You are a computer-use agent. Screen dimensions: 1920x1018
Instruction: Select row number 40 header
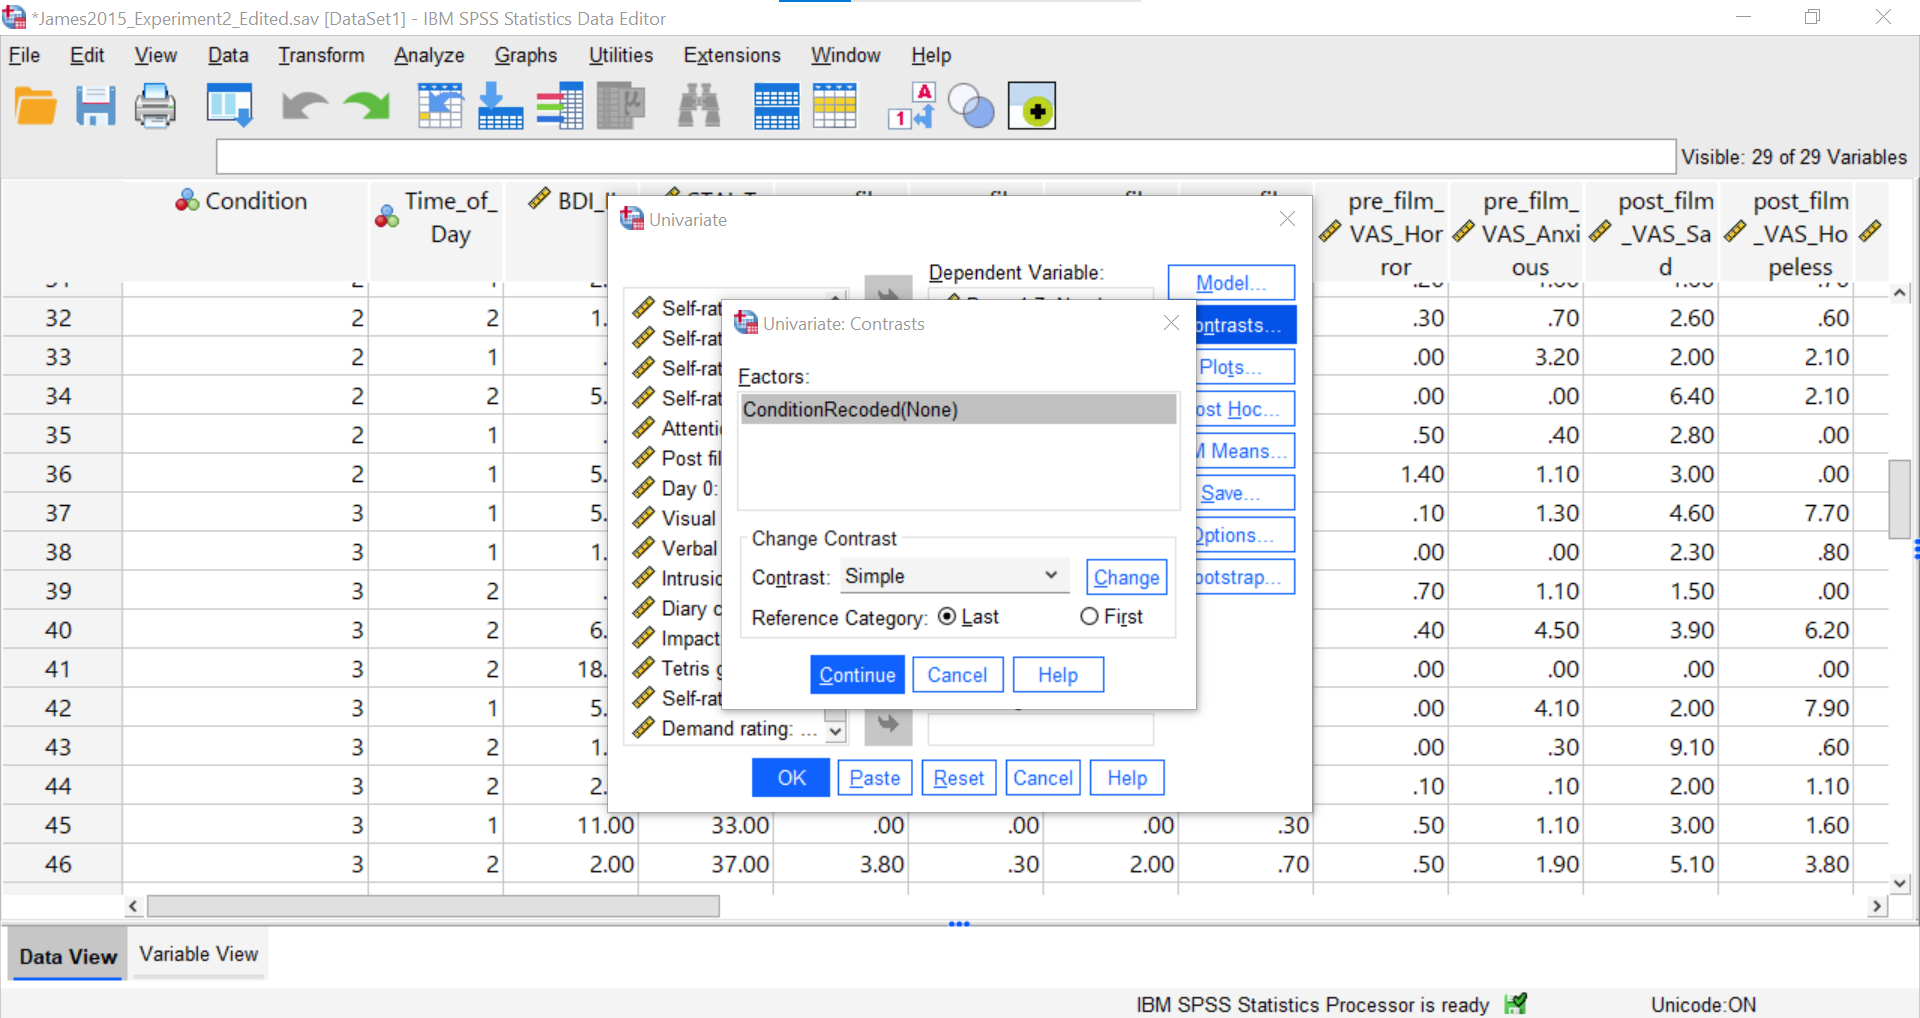pyautogui.click(x=59, y=630)
